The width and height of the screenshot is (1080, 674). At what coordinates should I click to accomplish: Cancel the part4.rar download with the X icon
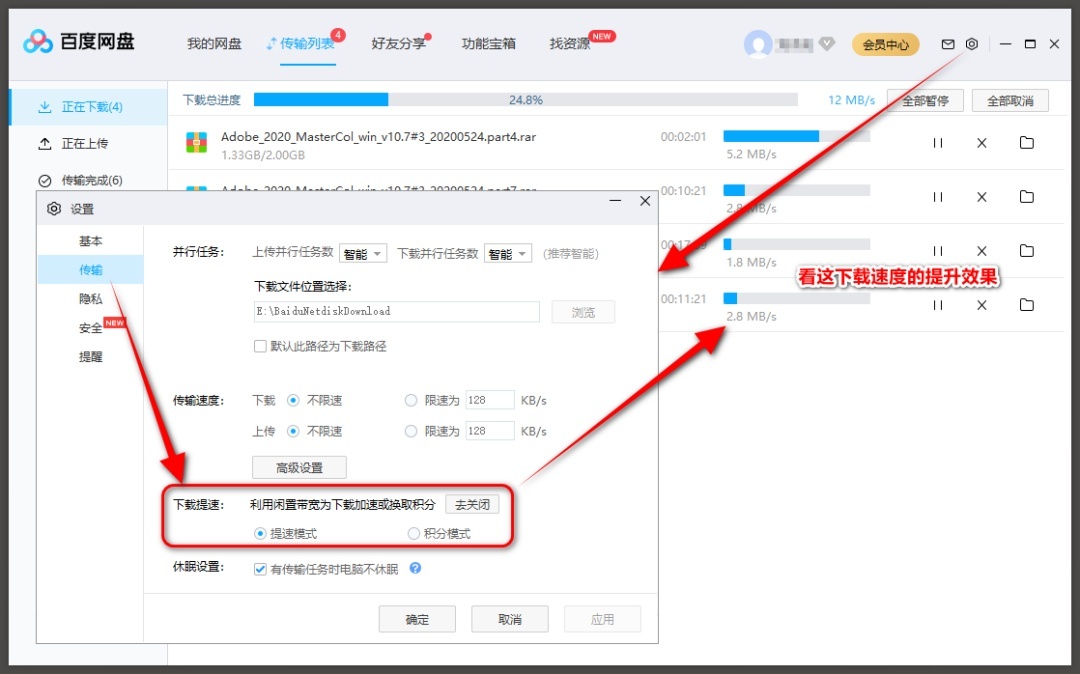point(981,142)
